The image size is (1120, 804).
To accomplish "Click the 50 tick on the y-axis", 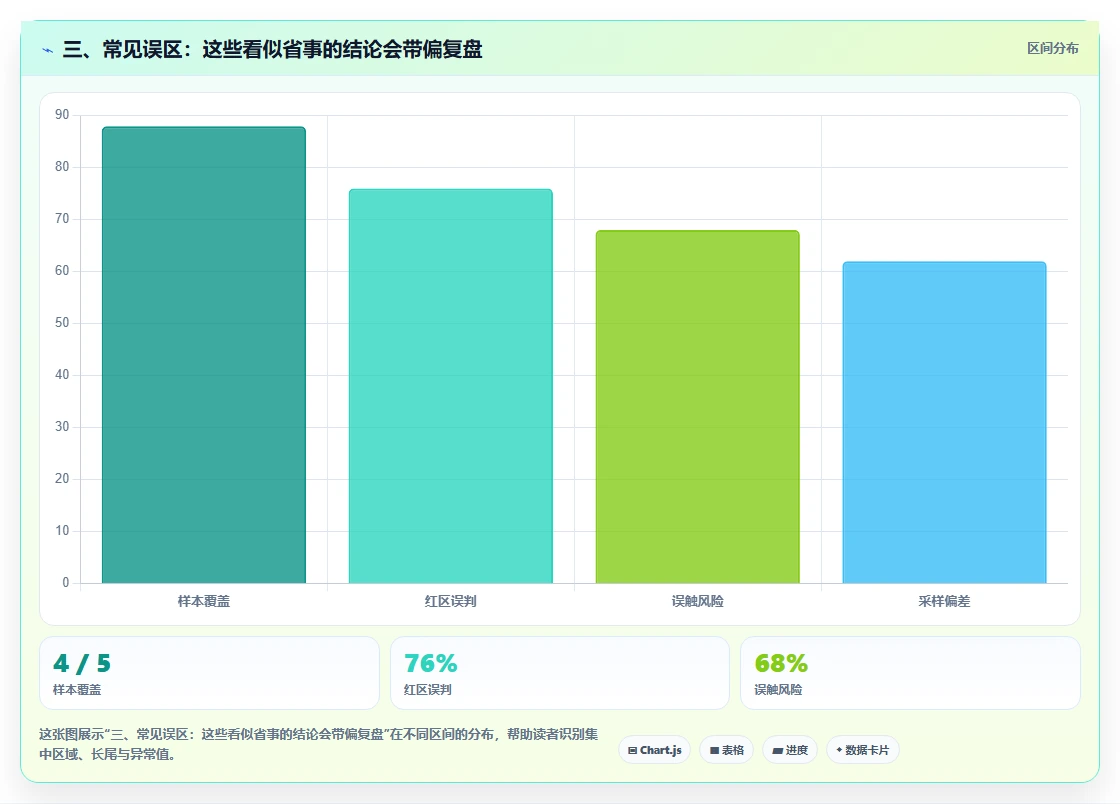I will pyautogui.click(x=62, y=323).
